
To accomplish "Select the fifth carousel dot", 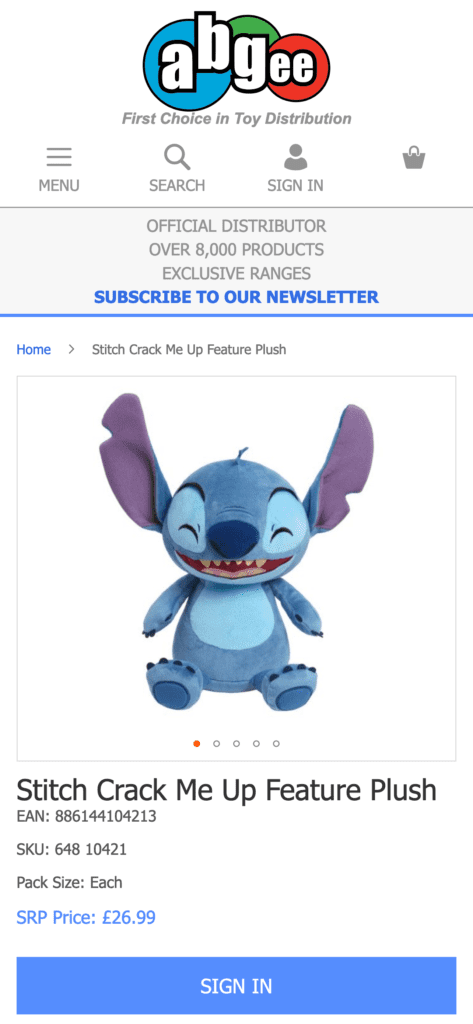I will tap(276, 743).
